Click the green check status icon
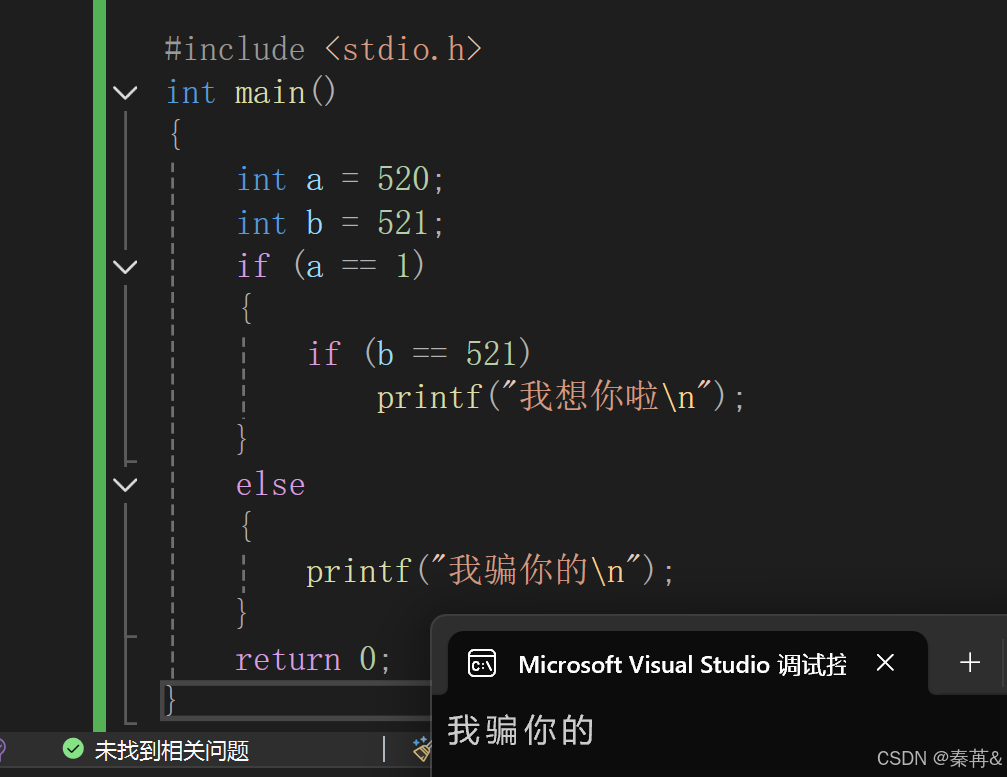This screenshot has width=1007, height=777. pyautogui.click(x=73, y=747)
